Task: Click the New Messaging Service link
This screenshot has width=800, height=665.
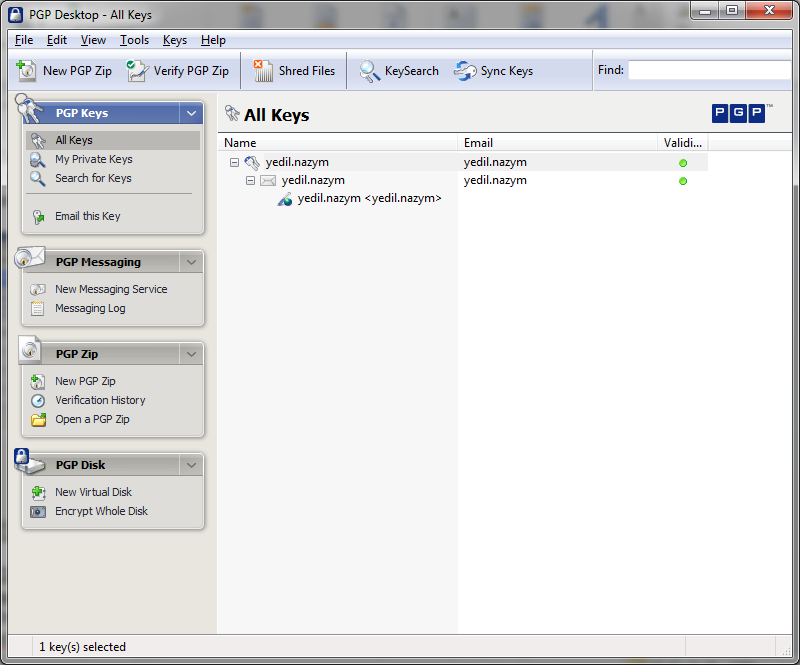Action: [x=111, y=289]
